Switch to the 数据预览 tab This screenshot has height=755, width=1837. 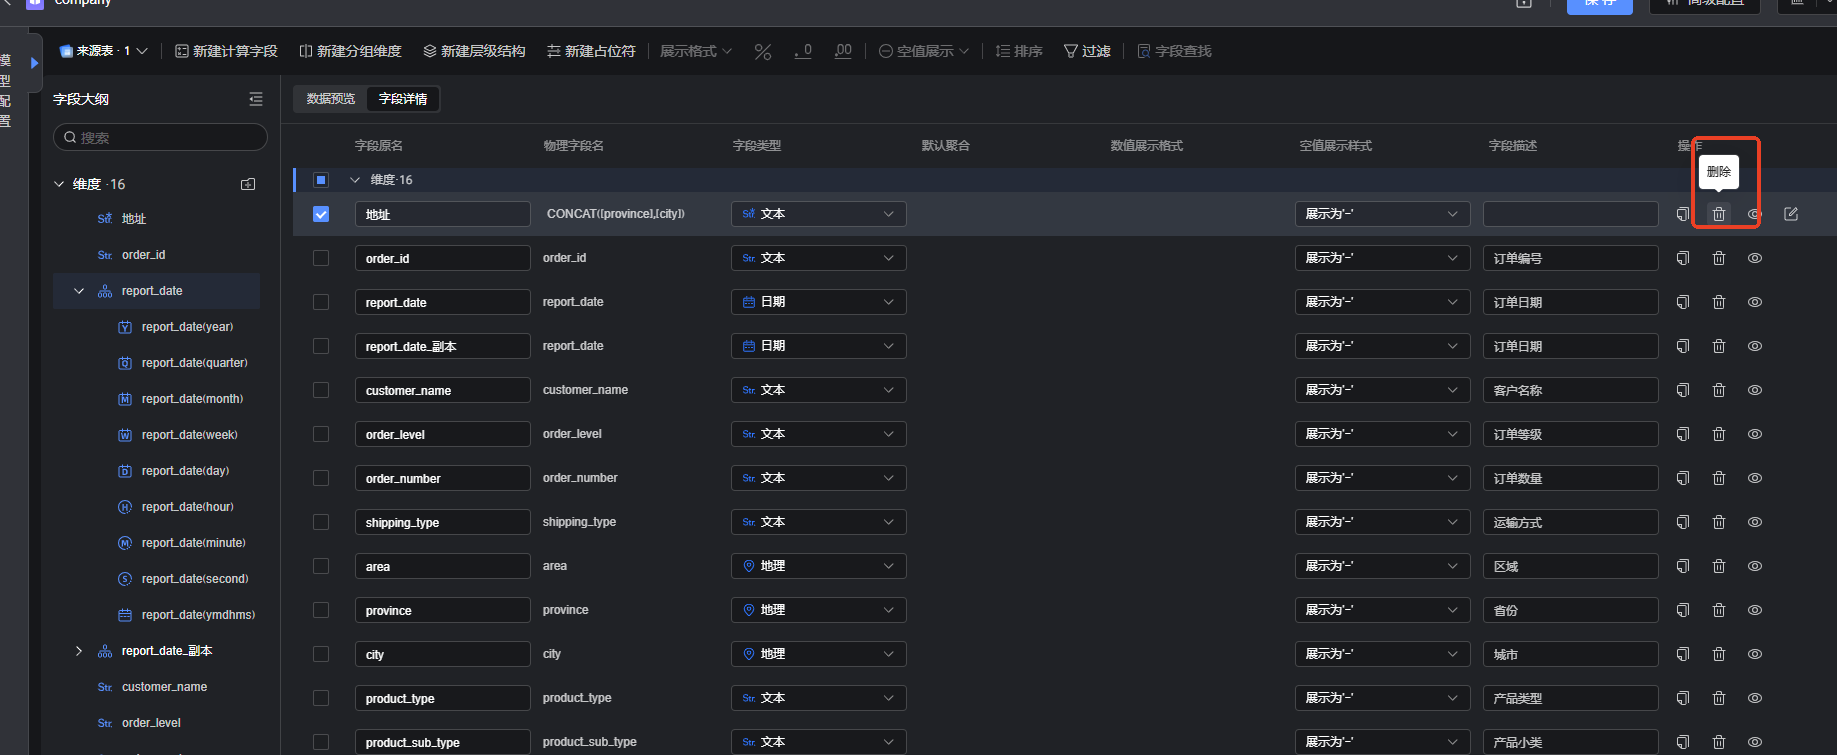(331, 99)
